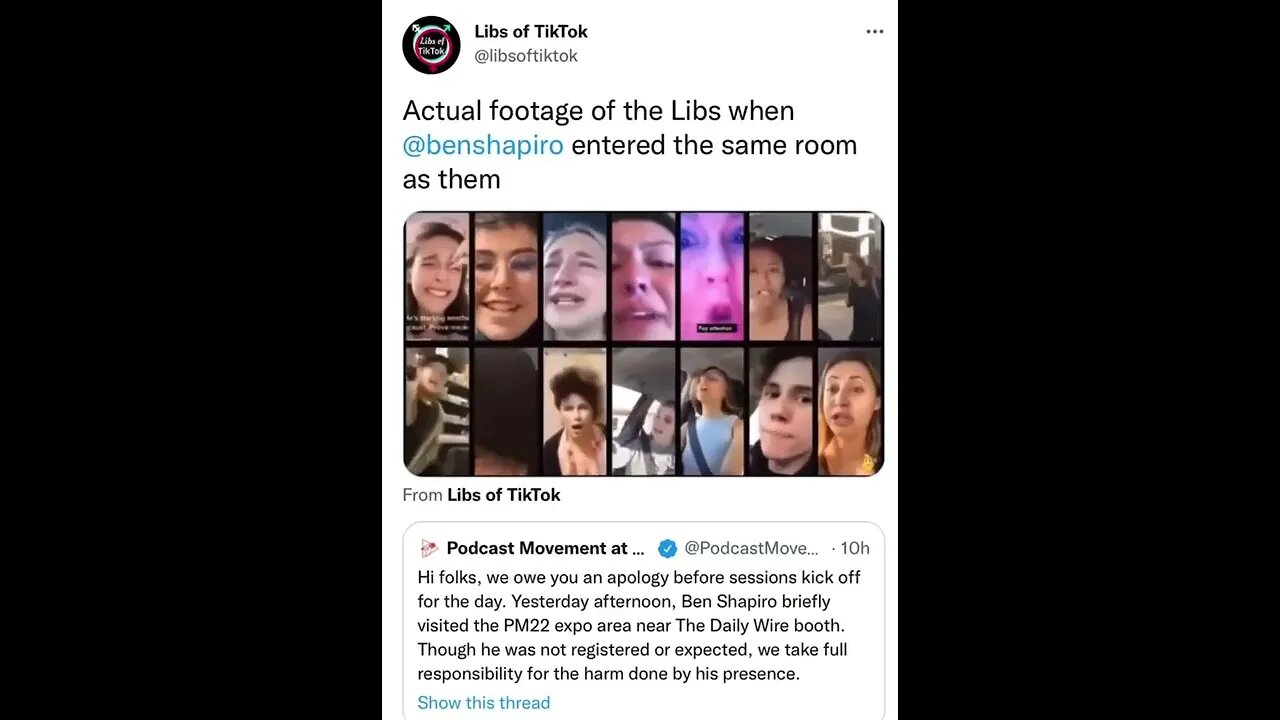This screenshot has height=720, width=1280.
Task: Open the three-dot tweet options menu
Action: [x=874, y=32]
